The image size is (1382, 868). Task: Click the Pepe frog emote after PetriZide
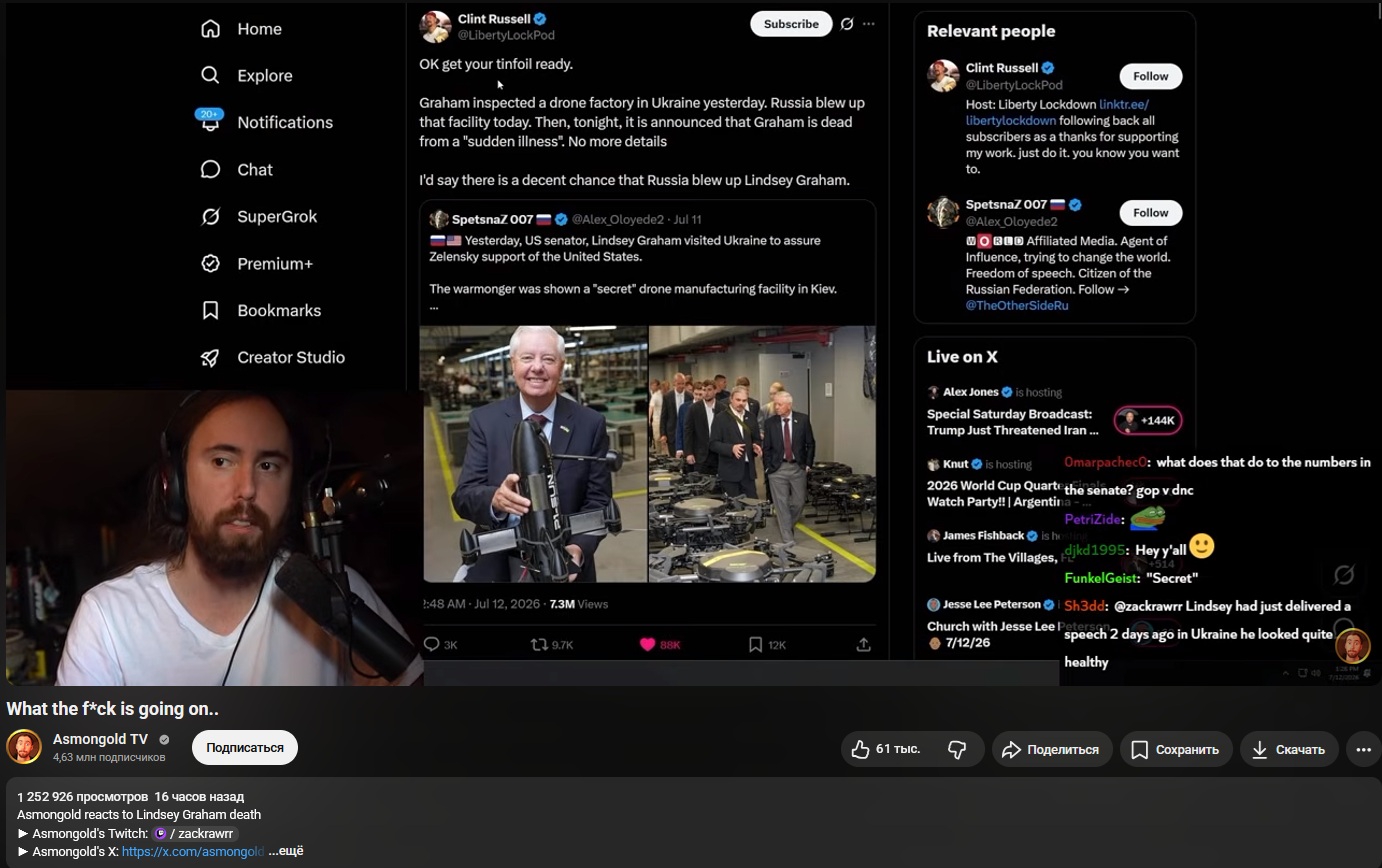click(1148, 519)
